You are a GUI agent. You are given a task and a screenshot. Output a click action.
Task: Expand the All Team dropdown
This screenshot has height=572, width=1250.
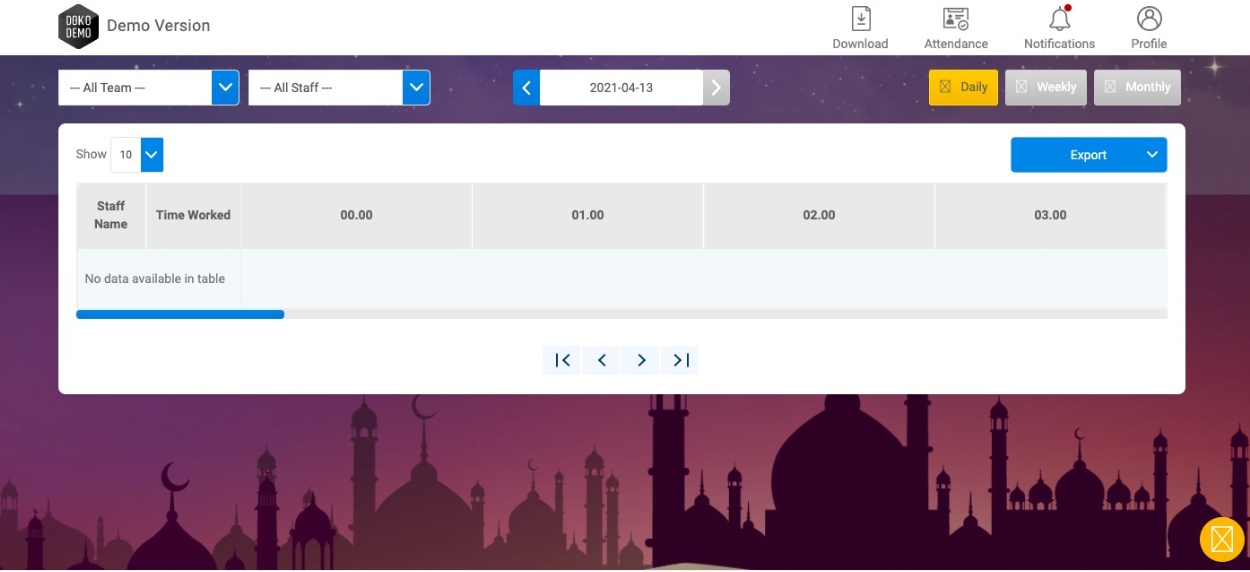[226, 88]
